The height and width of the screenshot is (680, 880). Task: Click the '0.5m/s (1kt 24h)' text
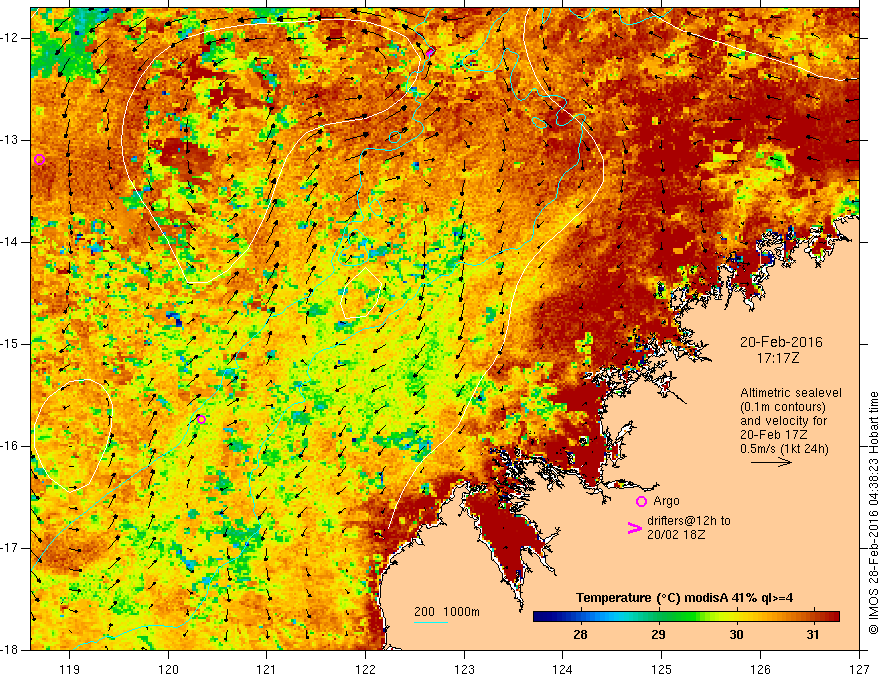pyautogui.click(x=784, y=448)
